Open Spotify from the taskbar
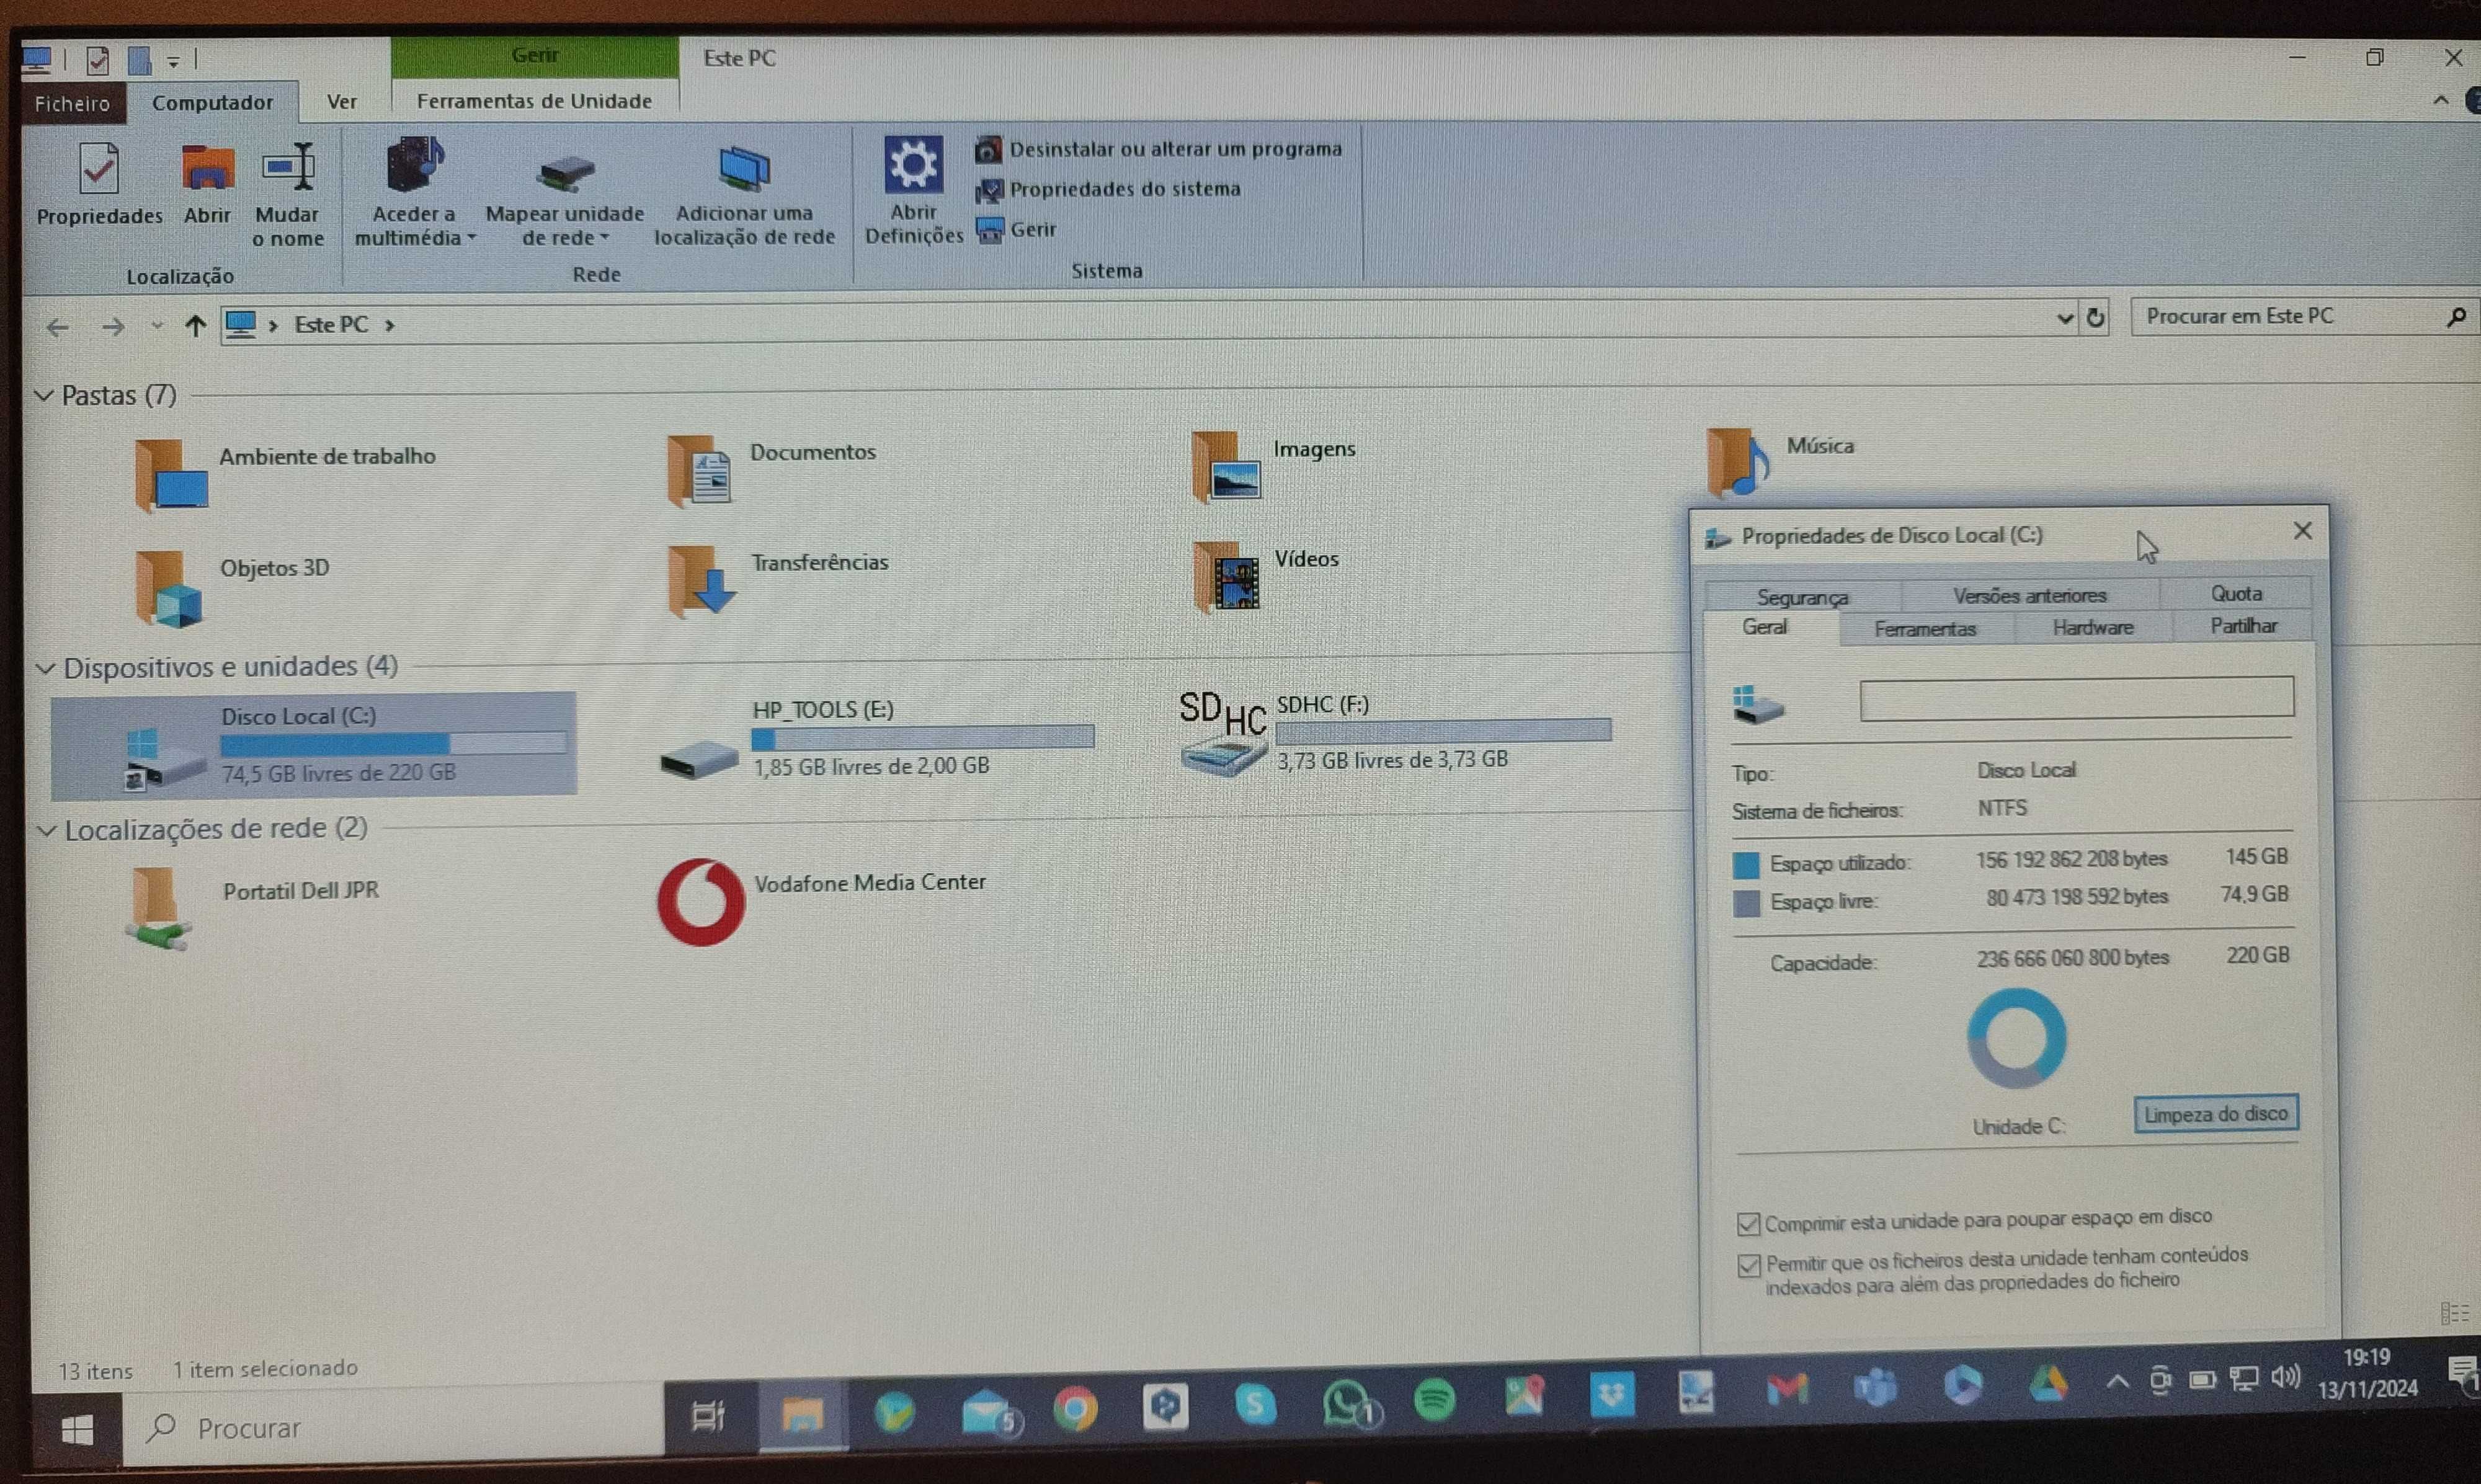This screenshot has height=1484, width=2481. (1434, 1399)
